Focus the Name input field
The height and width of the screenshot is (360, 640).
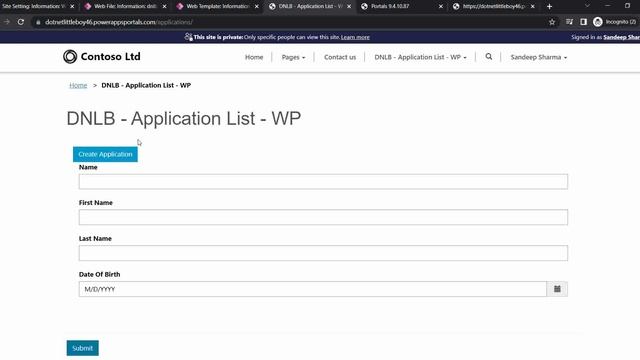tap(323, 182)
